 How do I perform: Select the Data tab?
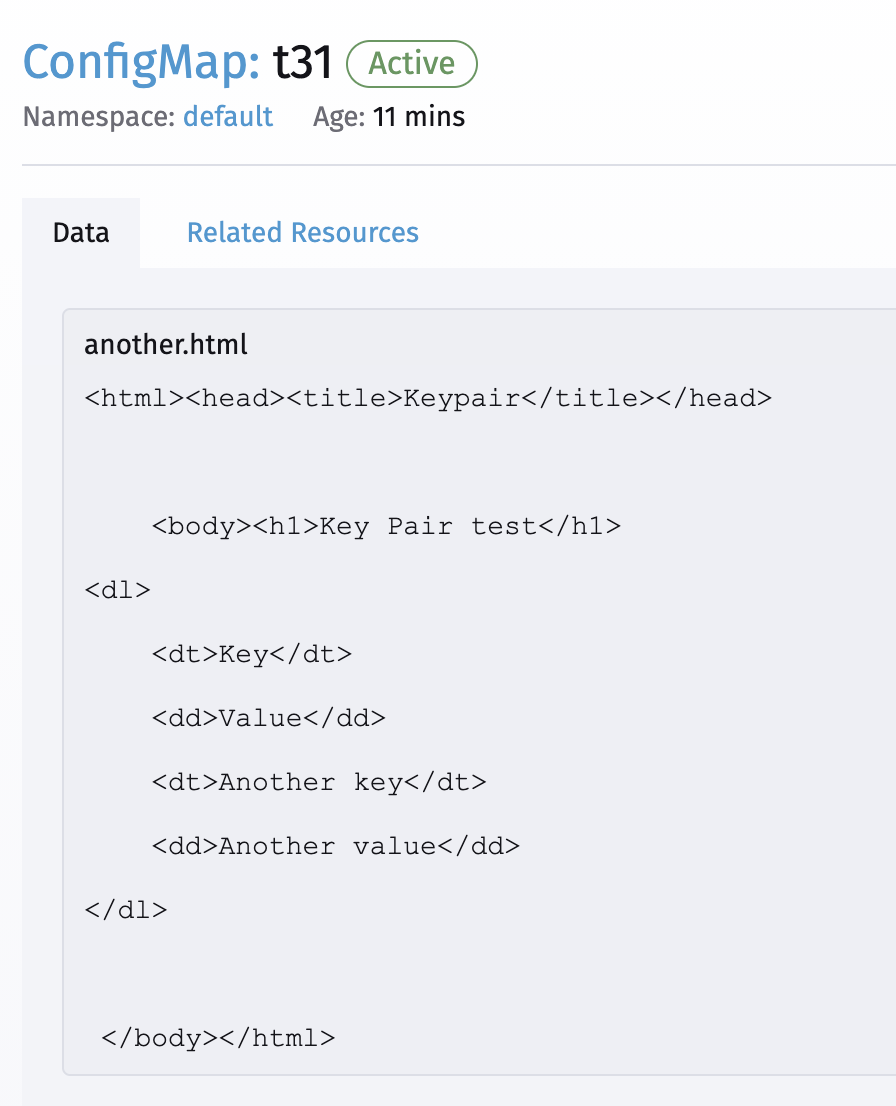(x=81, y=232)
